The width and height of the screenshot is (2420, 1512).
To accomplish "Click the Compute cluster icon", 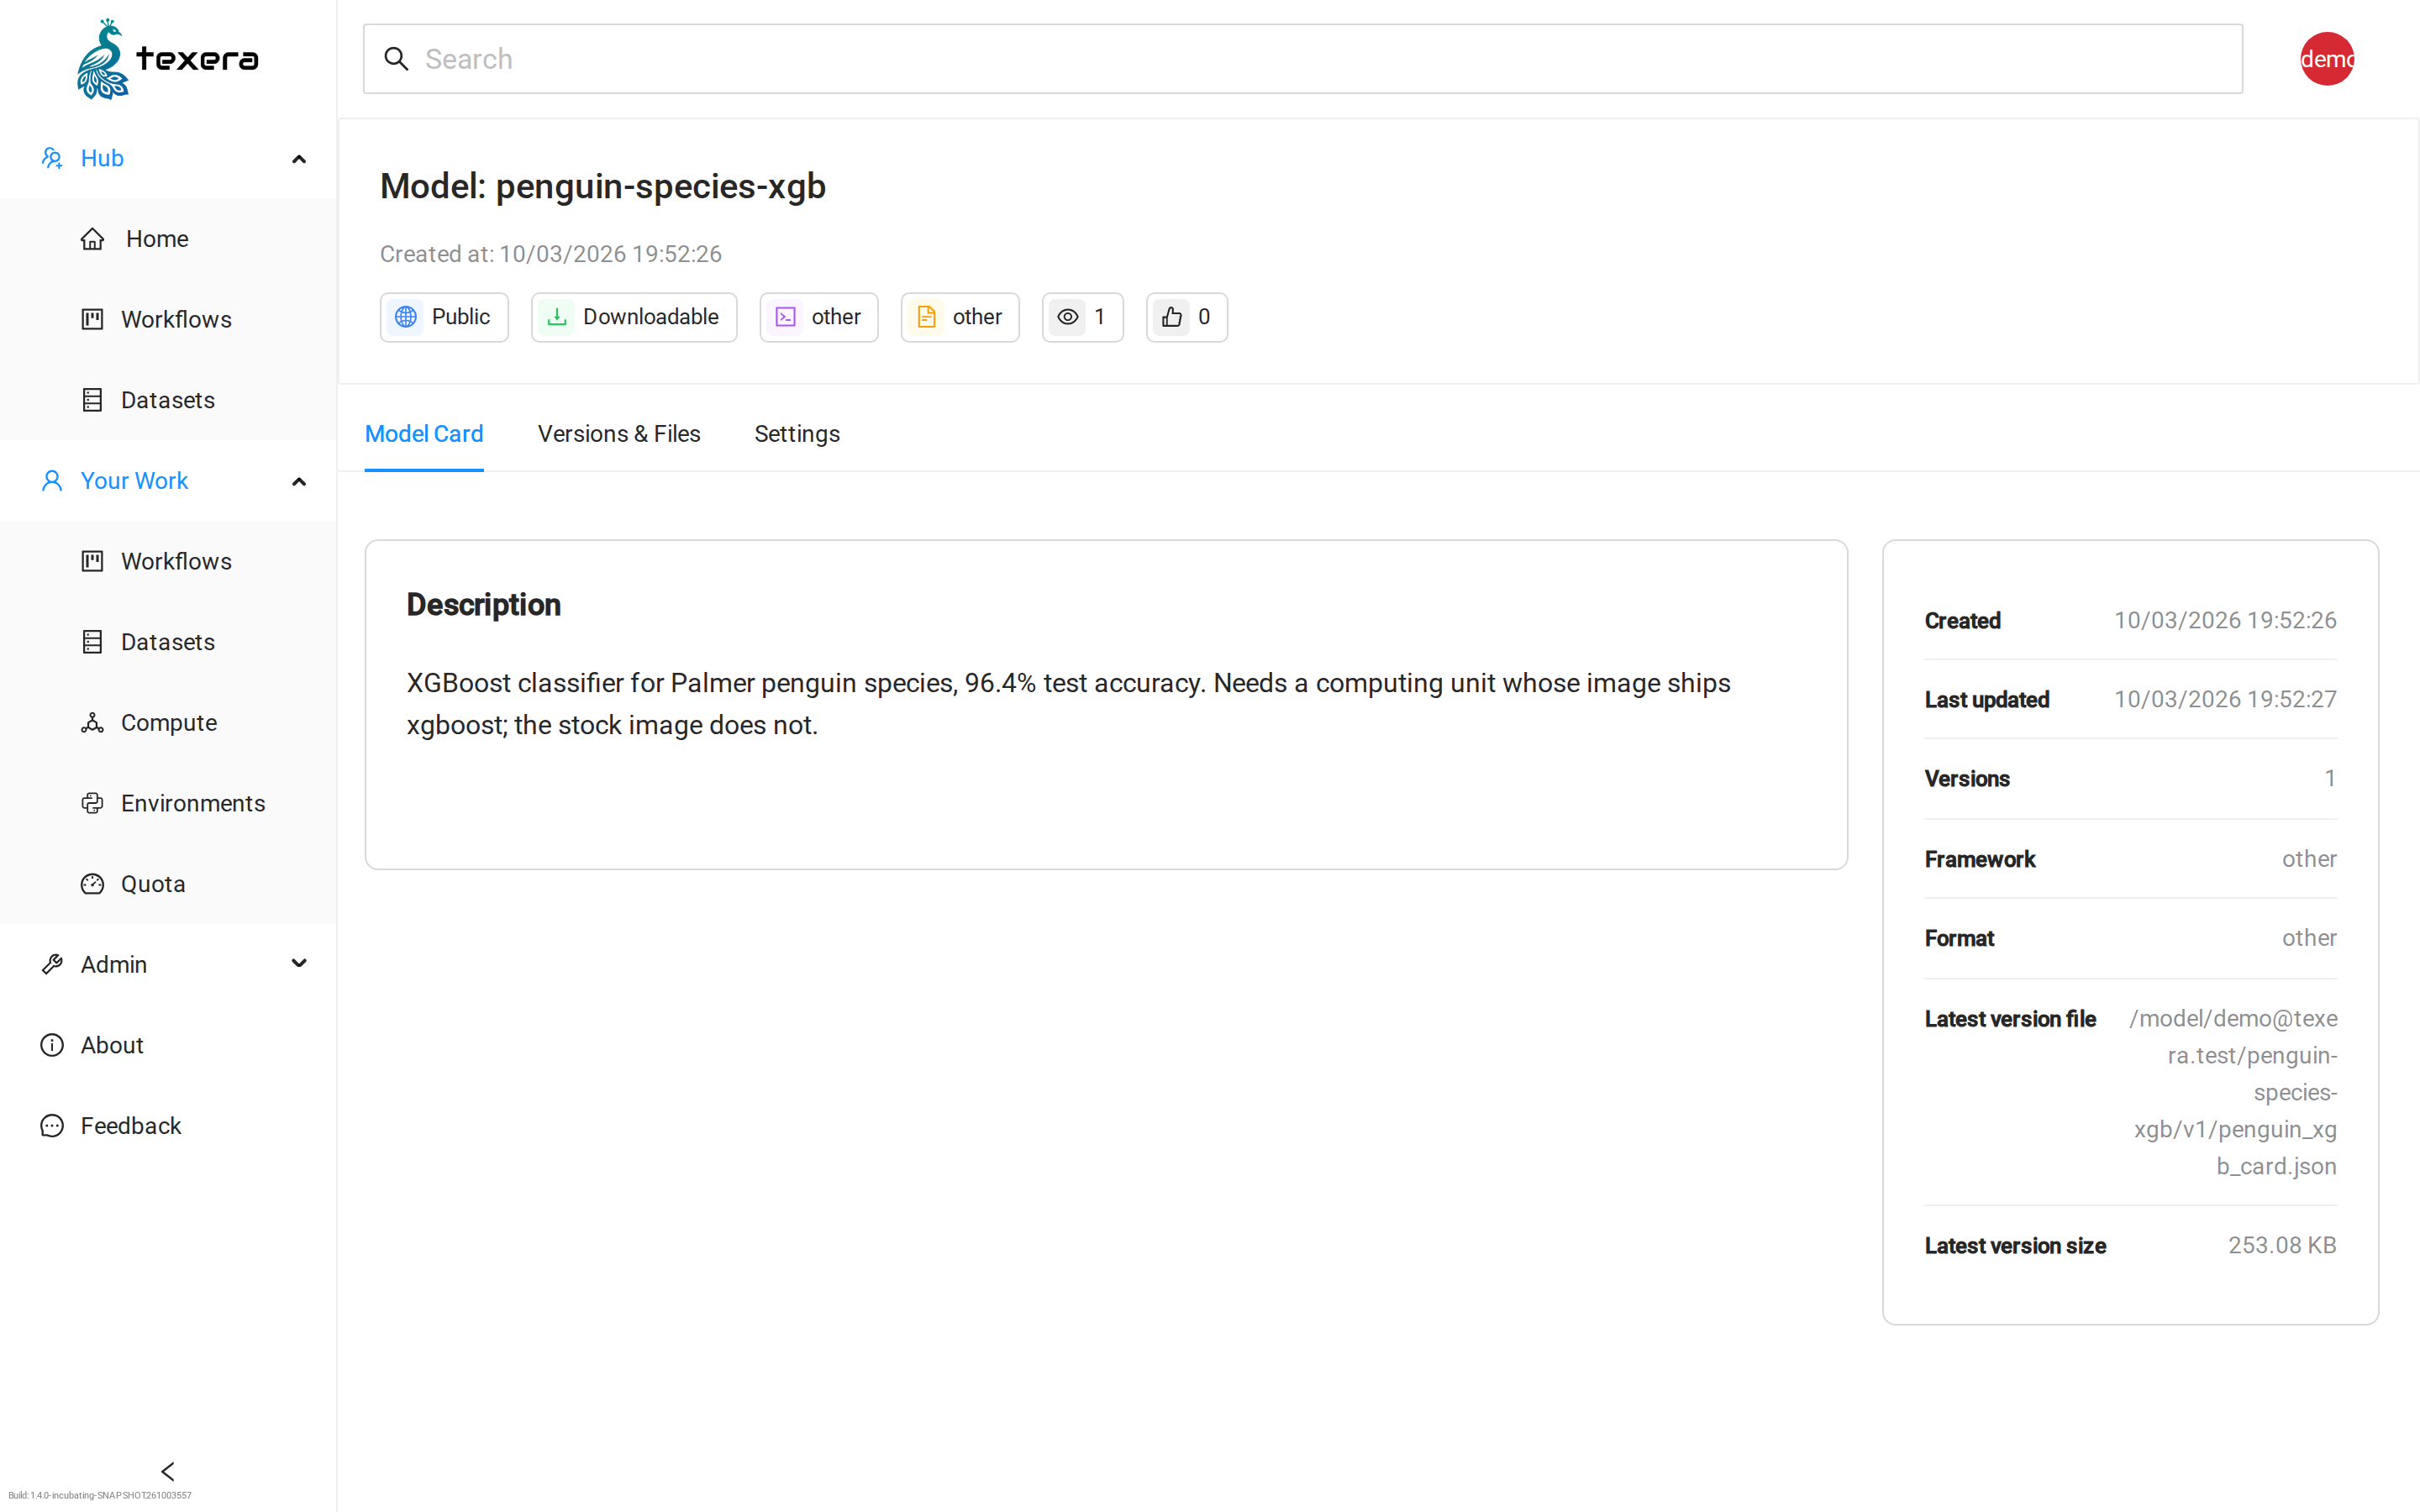I will tap(92, 723).
